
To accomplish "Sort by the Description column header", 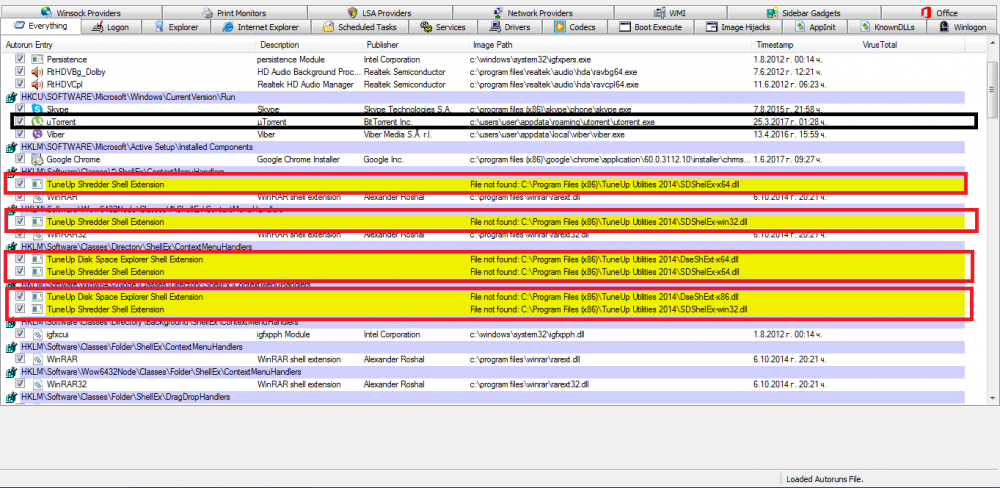I will [309, 45].
